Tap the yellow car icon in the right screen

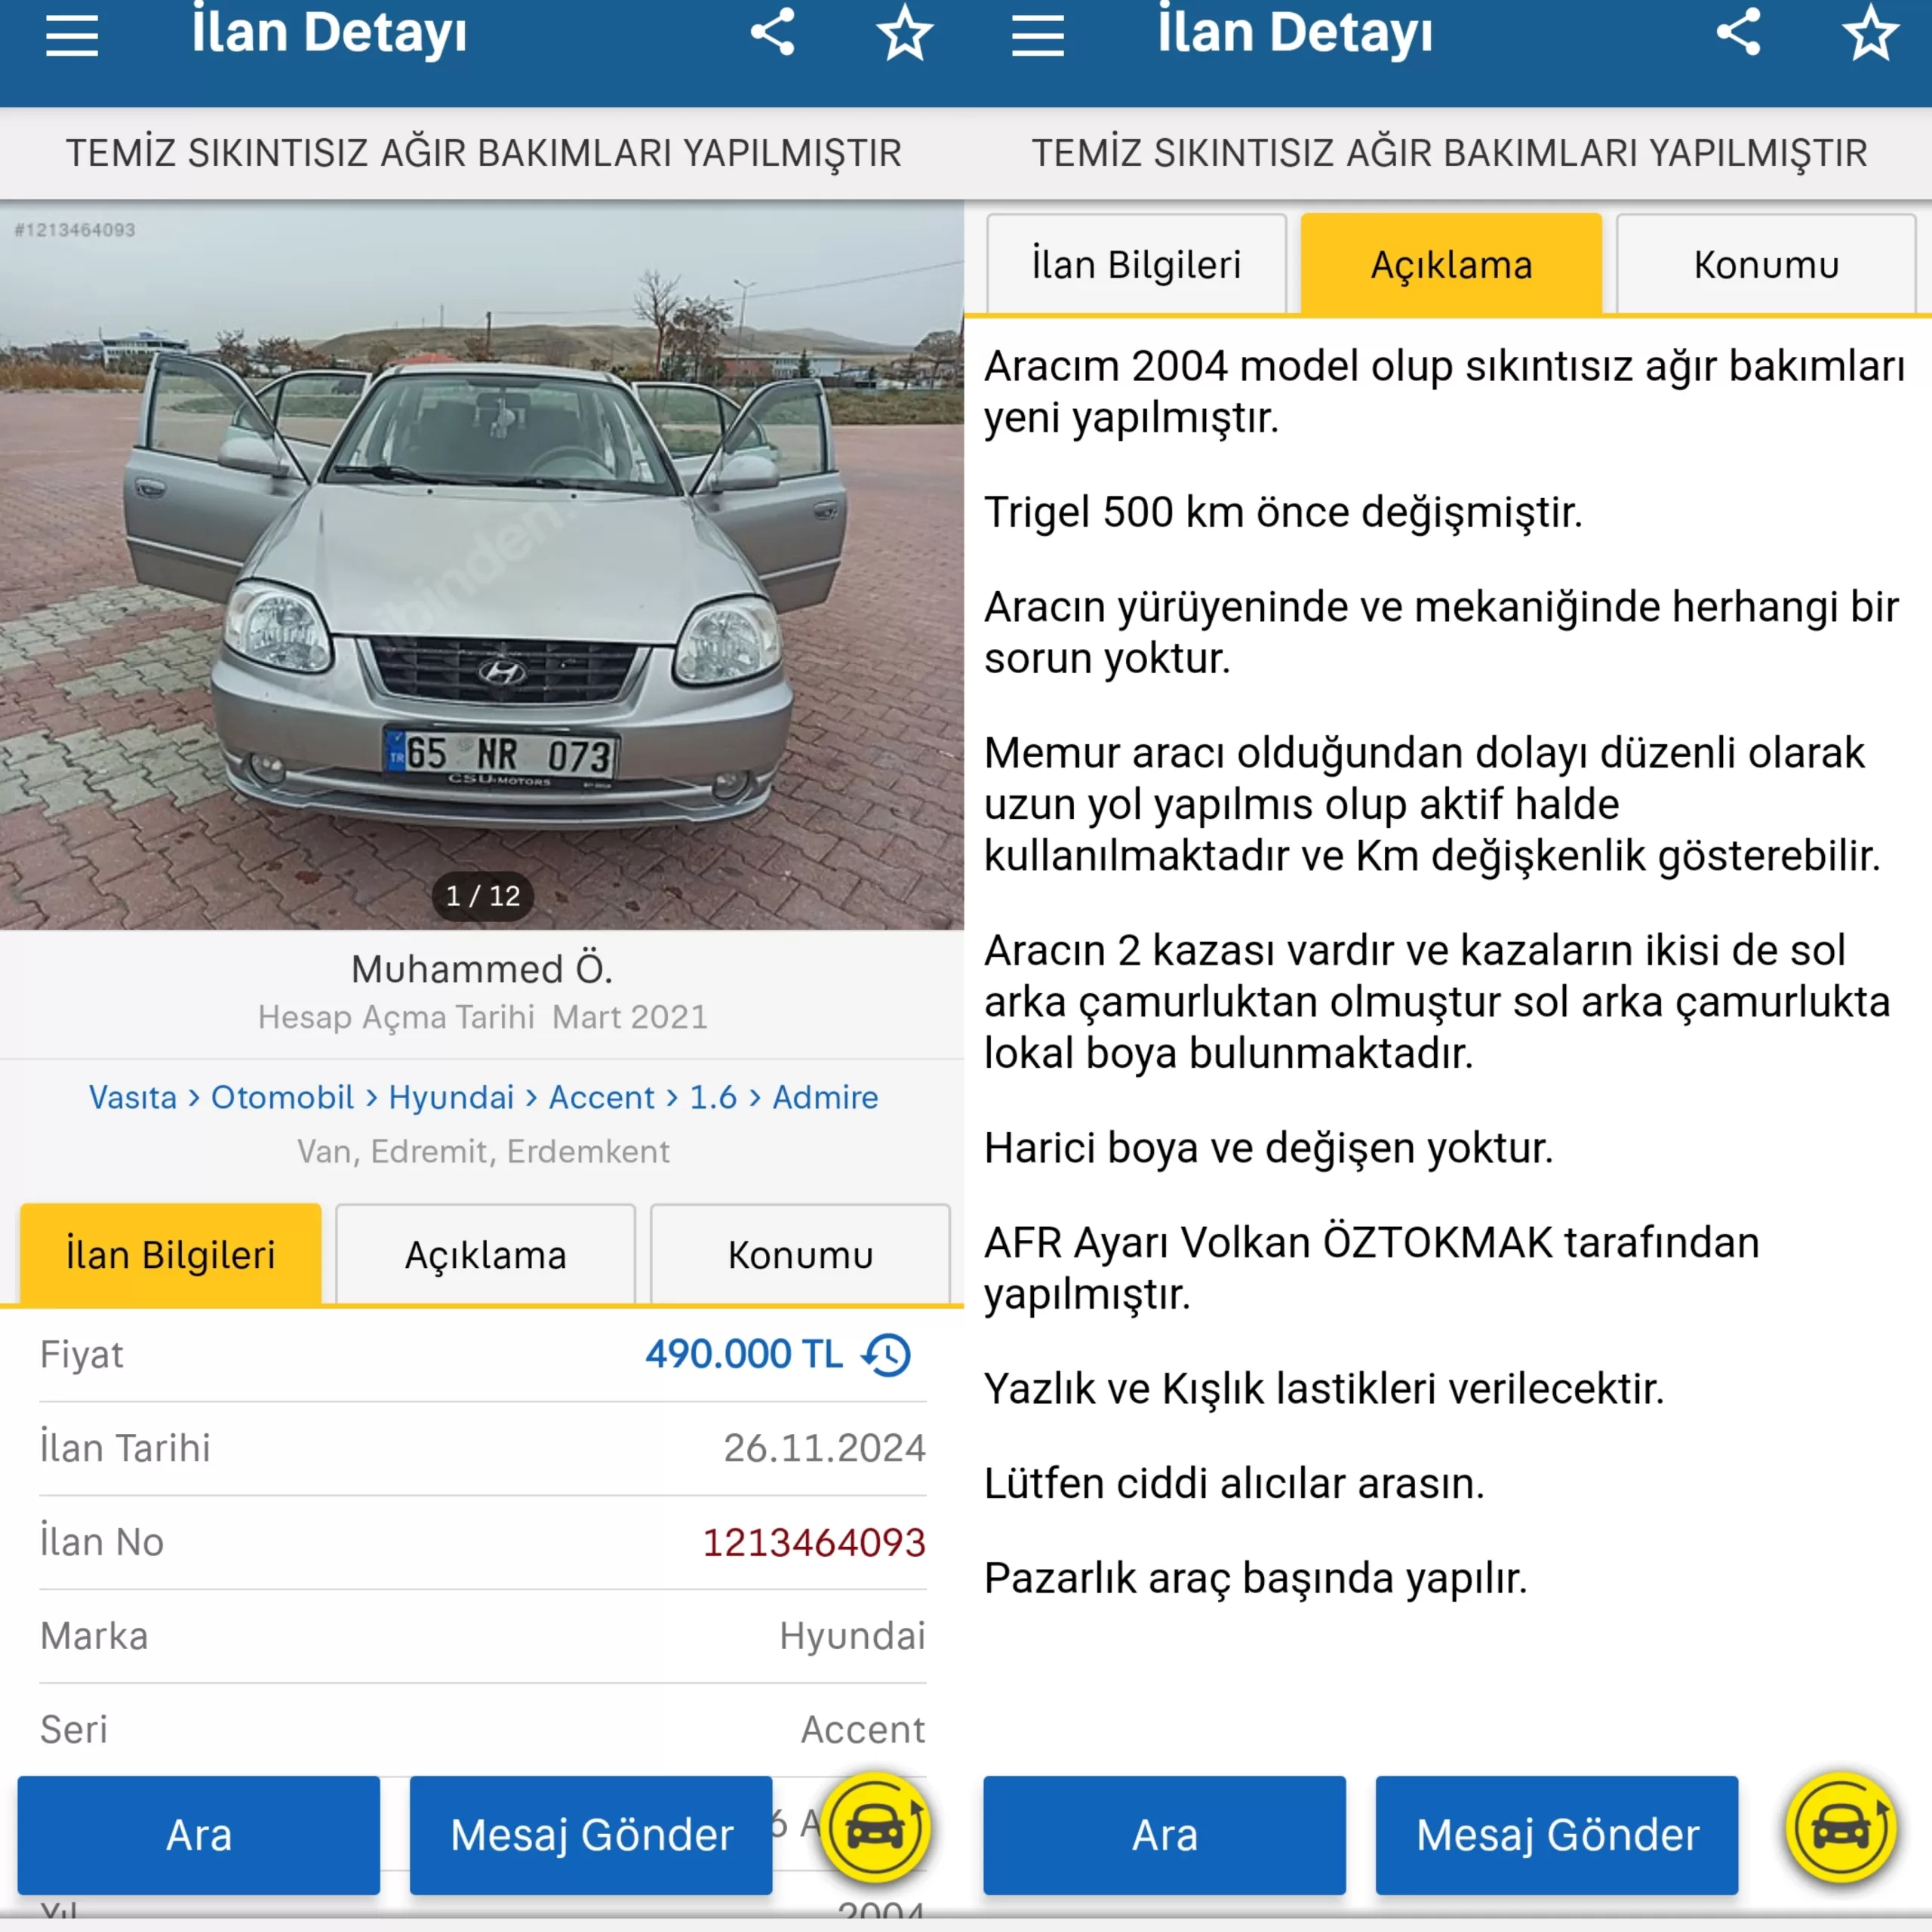point(1842,1828)
